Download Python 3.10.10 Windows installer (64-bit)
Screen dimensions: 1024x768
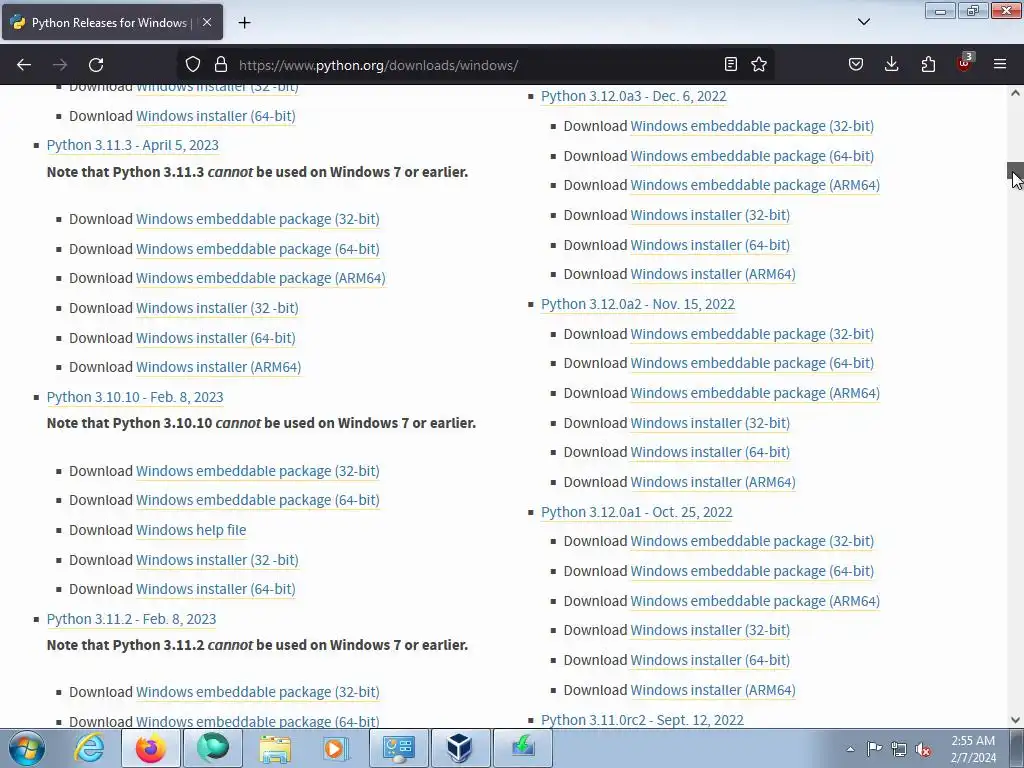tap(216, 589)
